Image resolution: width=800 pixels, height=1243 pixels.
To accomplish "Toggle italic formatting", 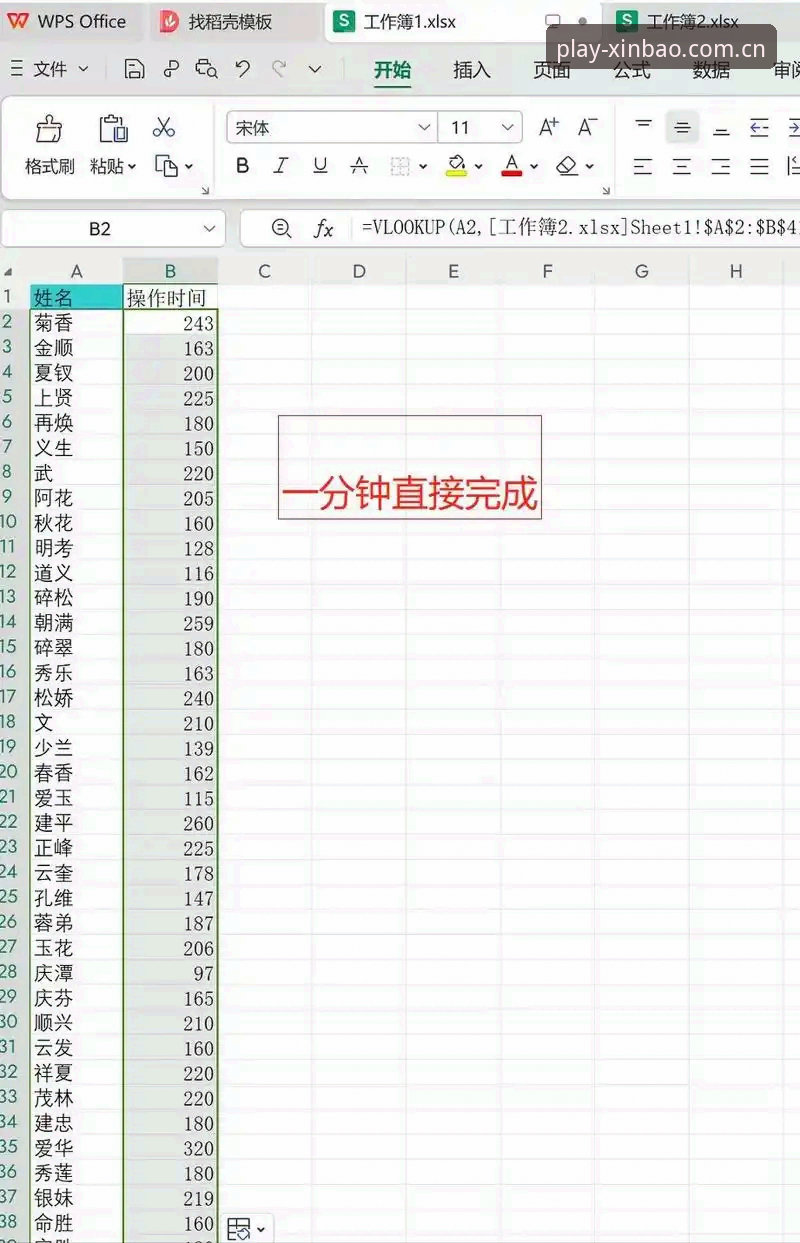I will [x=281, y=166].
